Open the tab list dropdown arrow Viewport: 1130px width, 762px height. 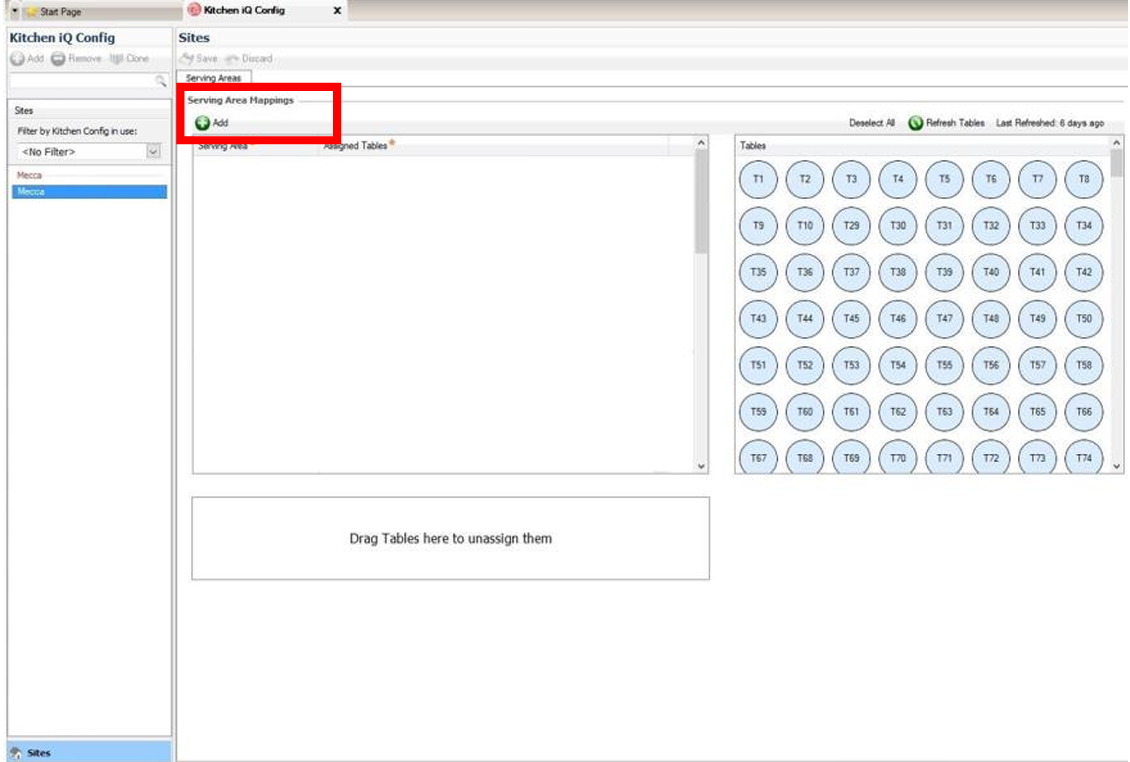(15, 11)
